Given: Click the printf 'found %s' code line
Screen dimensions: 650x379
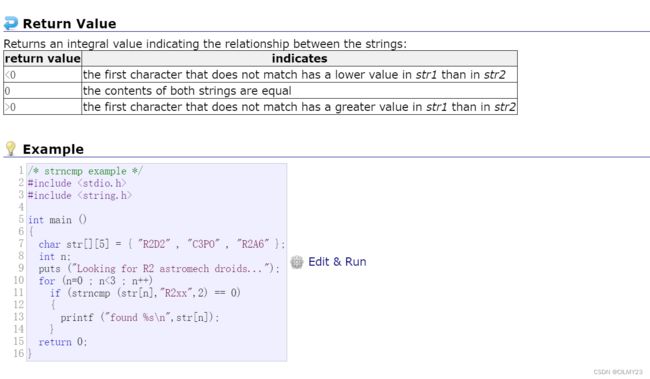Looking at the screenshot, I should click(x=140, y=318).
